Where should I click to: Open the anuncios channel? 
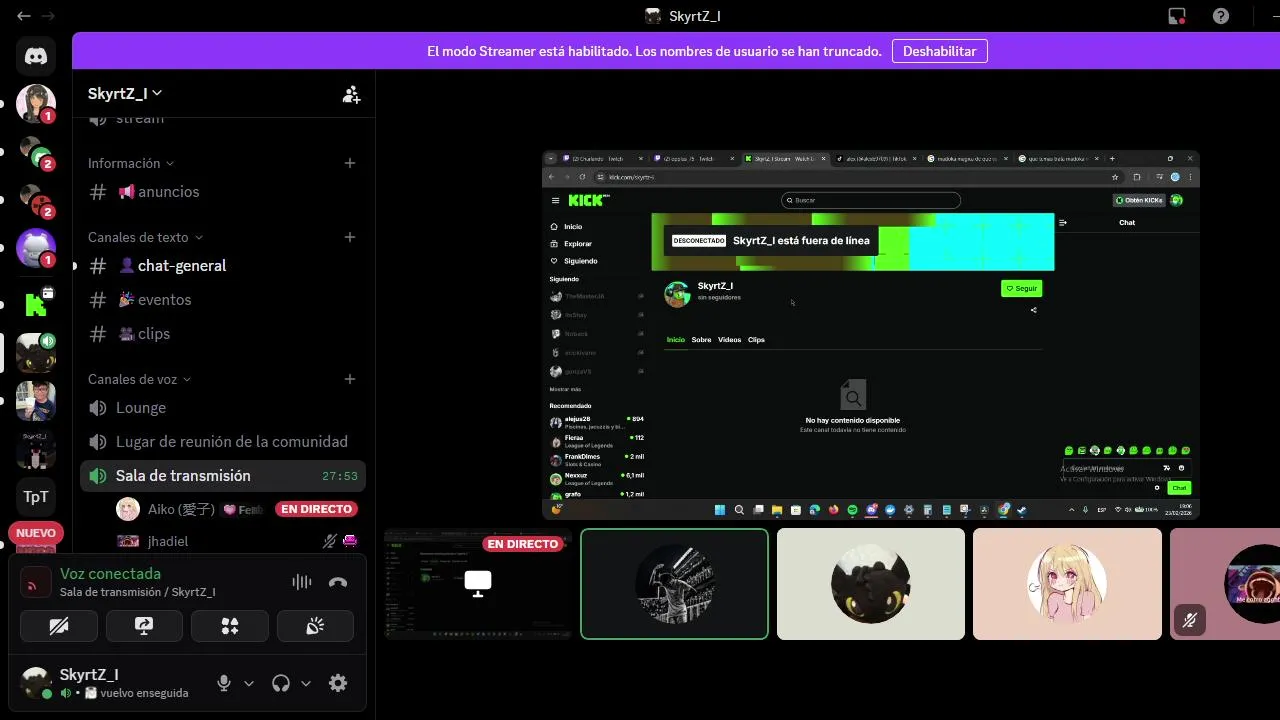coord(222,192)
